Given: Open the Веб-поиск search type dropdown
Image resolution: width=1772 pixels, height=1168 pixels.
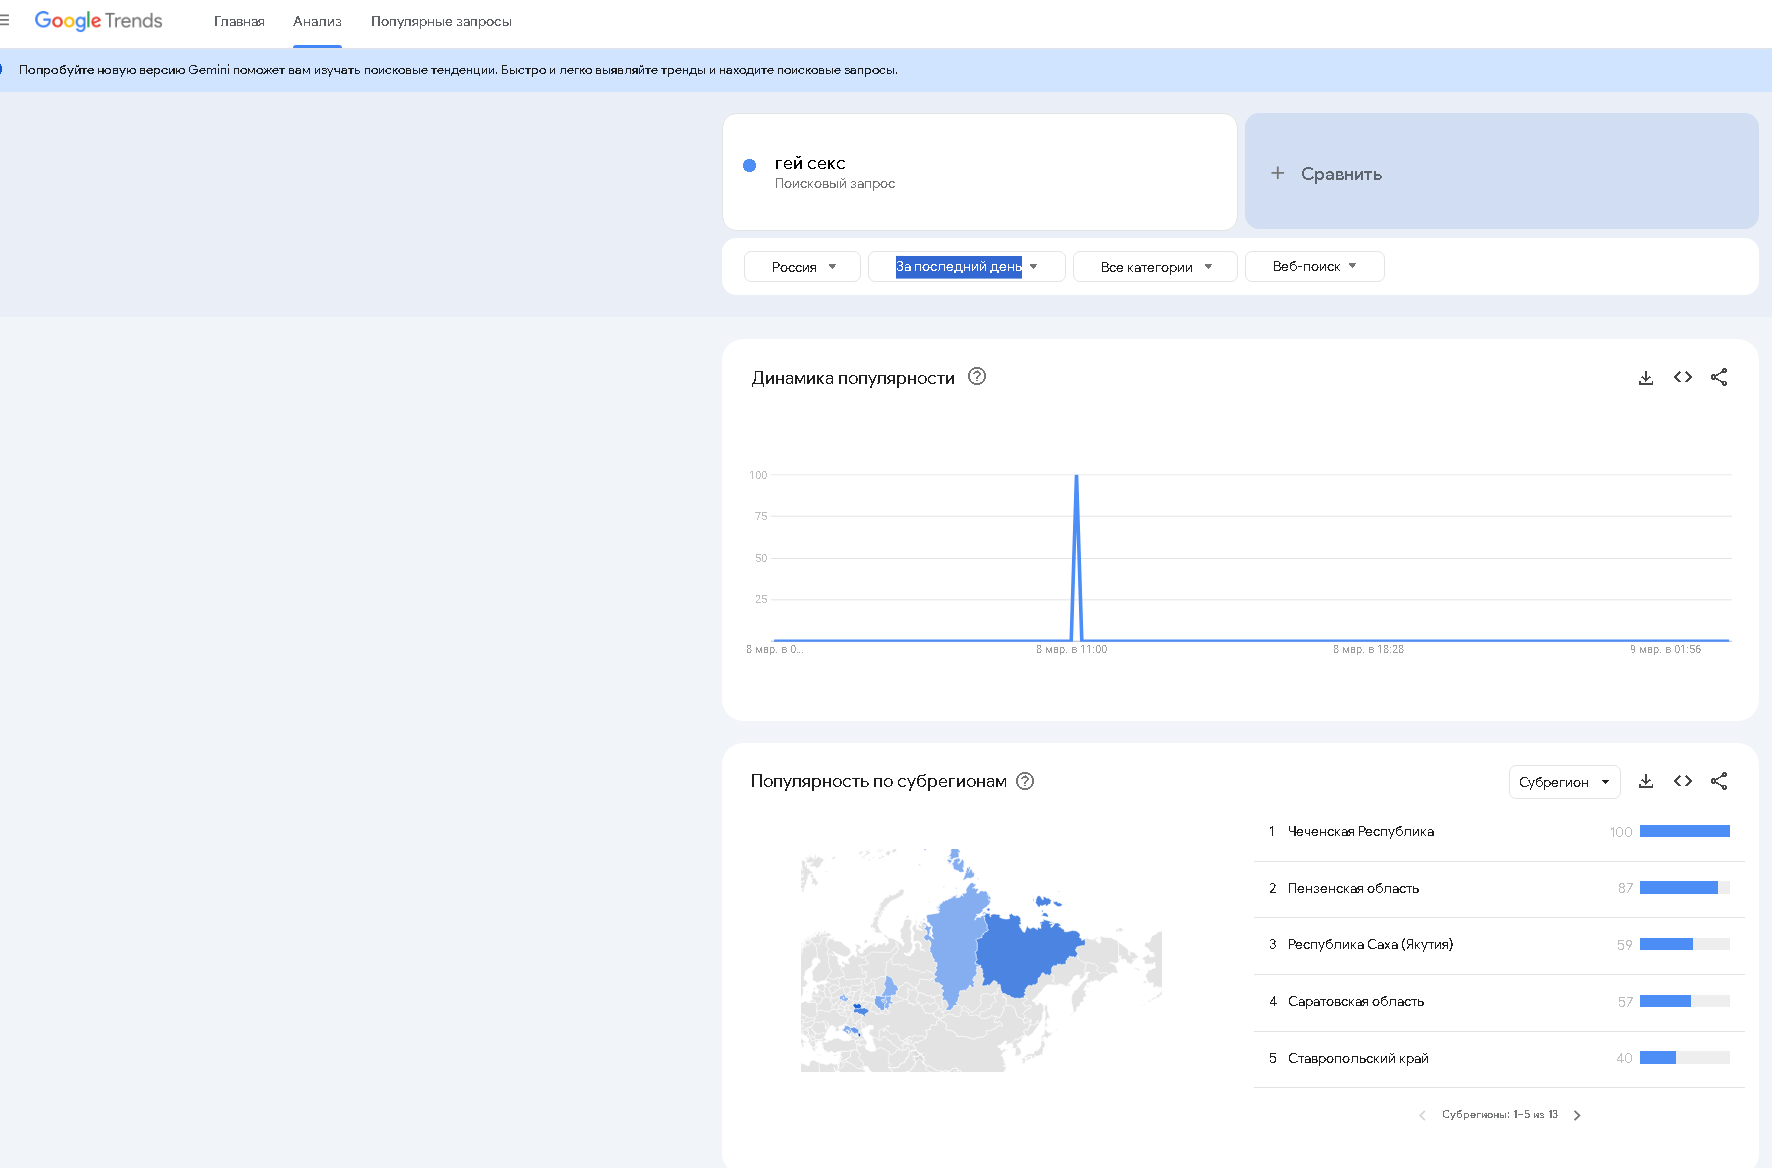Looking at the screenshot, I should click(1314, 267).
